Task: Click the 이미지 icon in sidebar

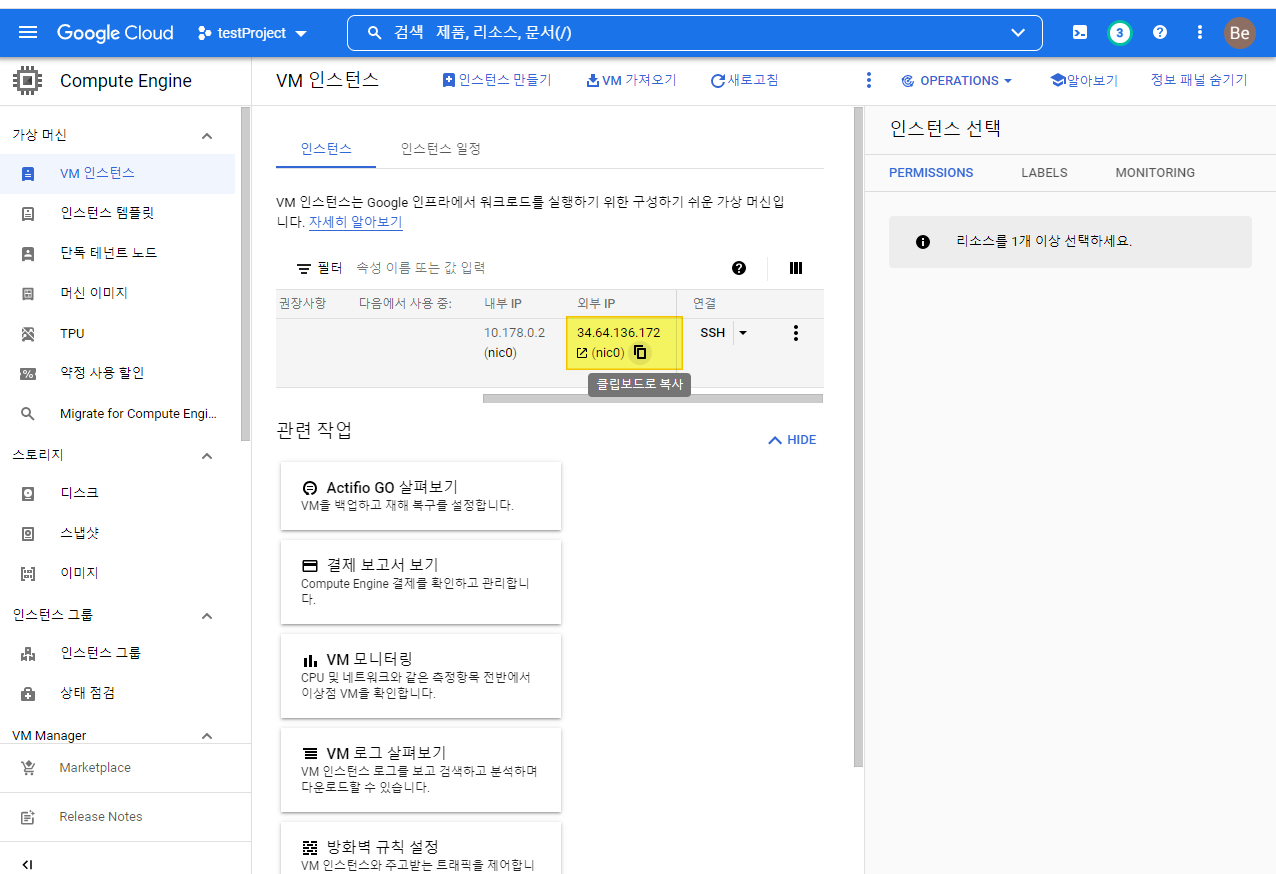Action: pos(28,573)
